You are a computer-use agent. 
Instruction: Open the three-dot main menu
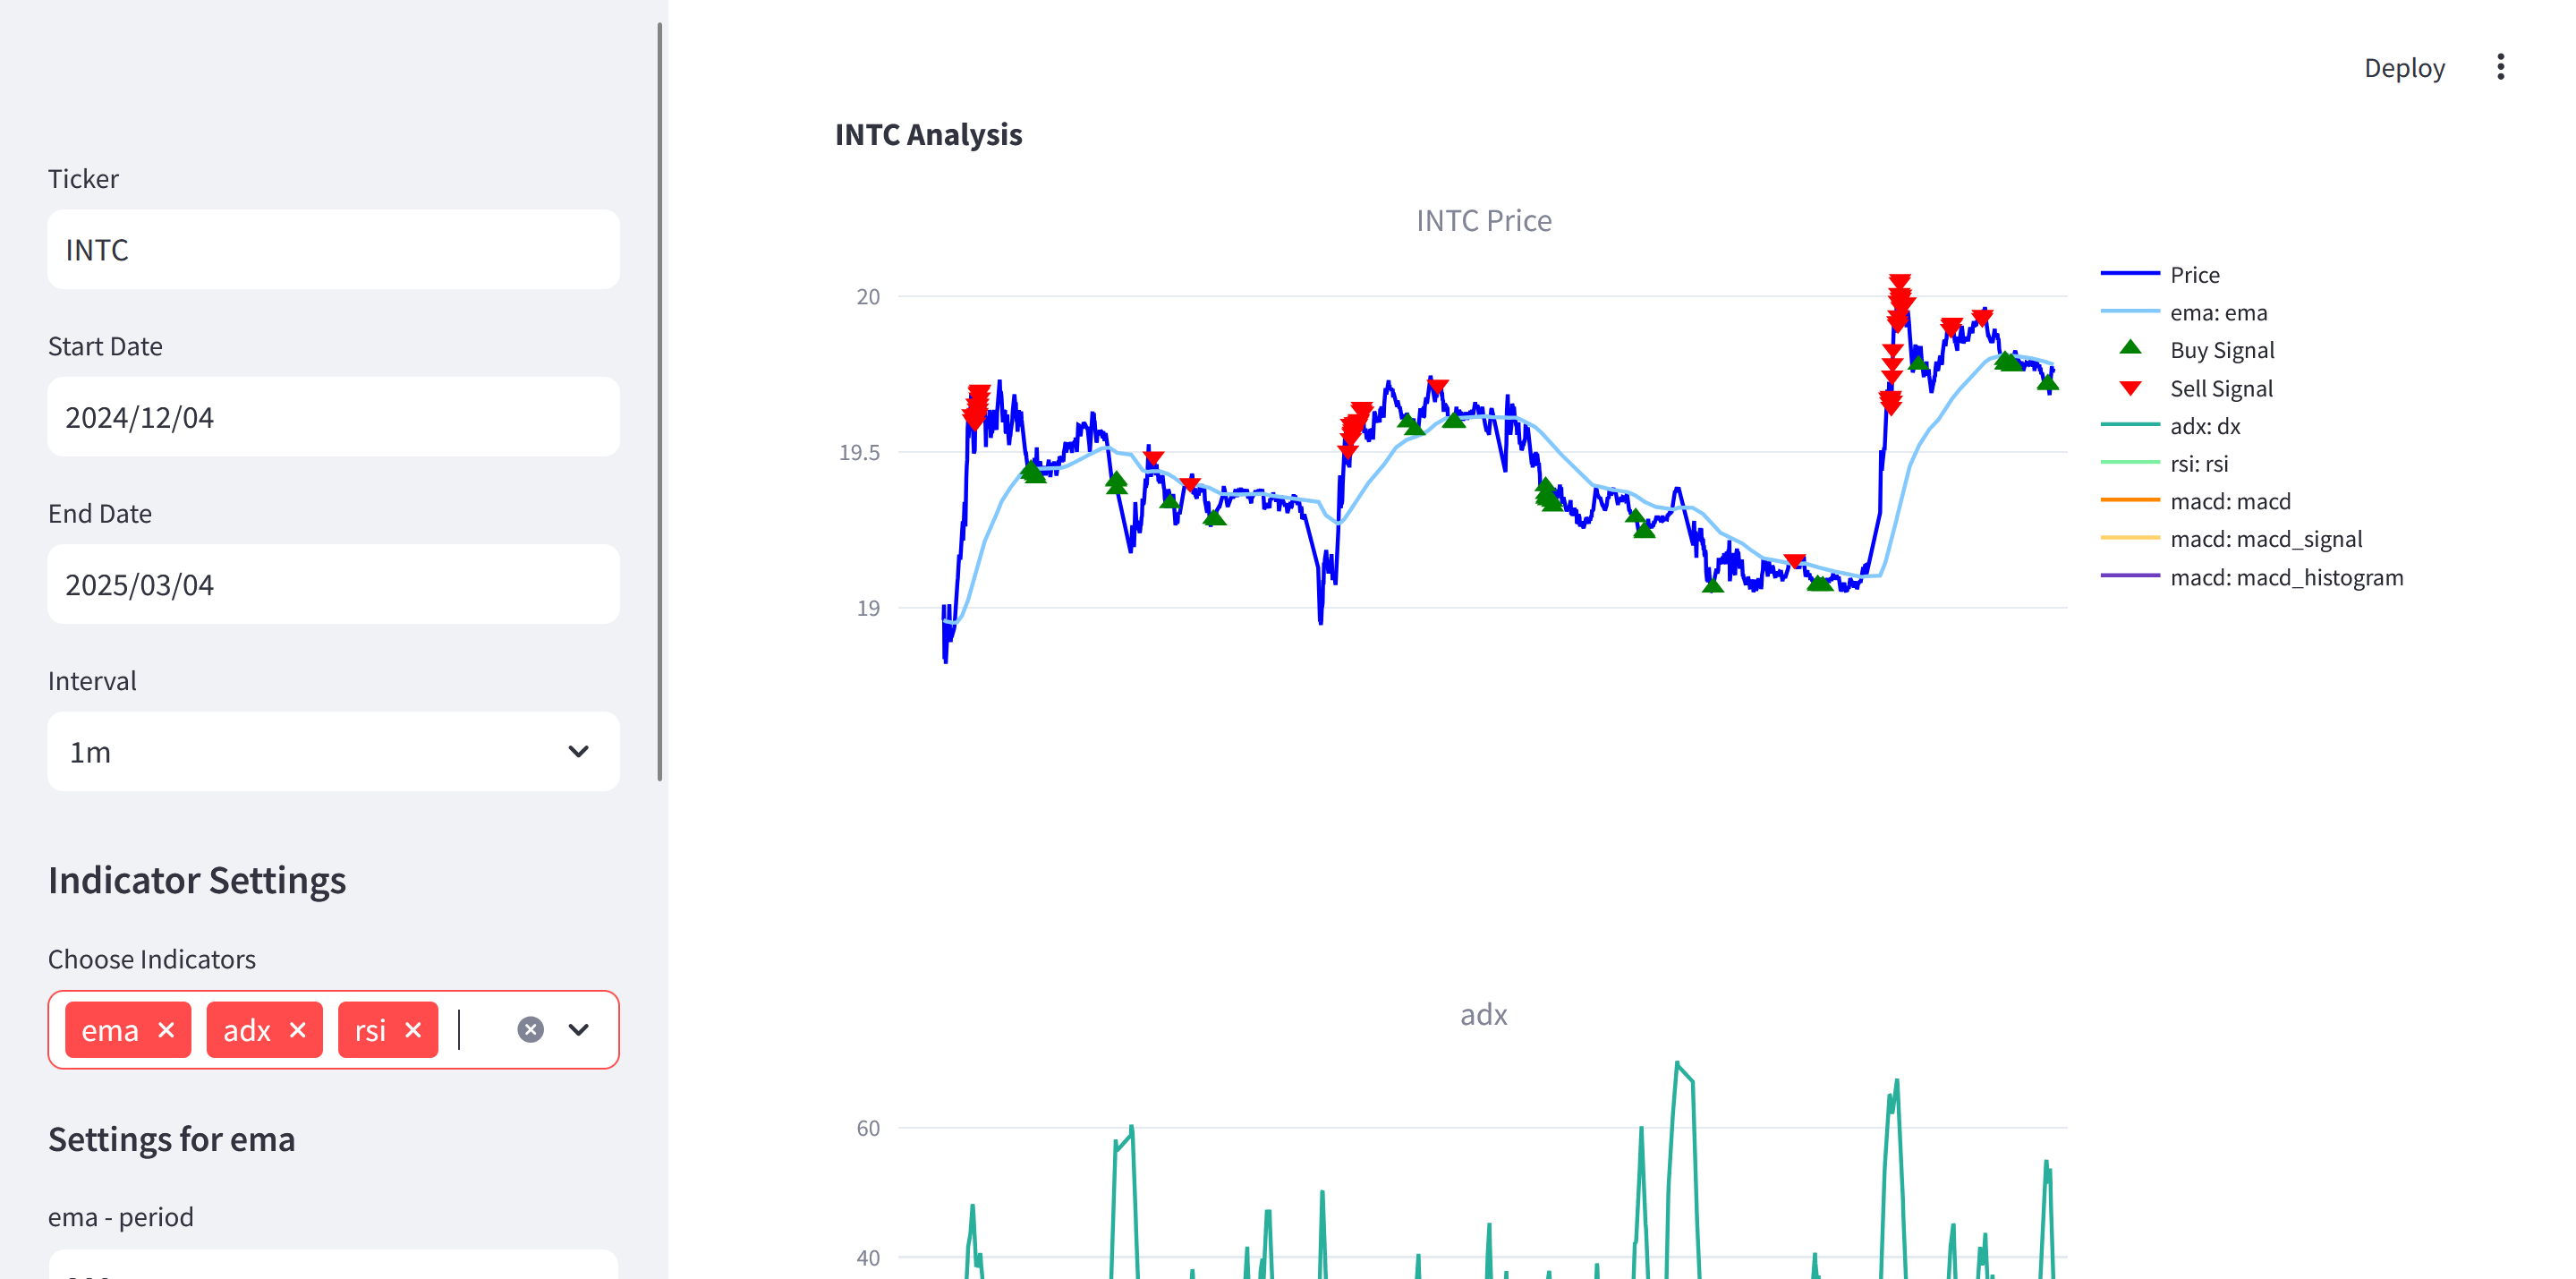2500,67
